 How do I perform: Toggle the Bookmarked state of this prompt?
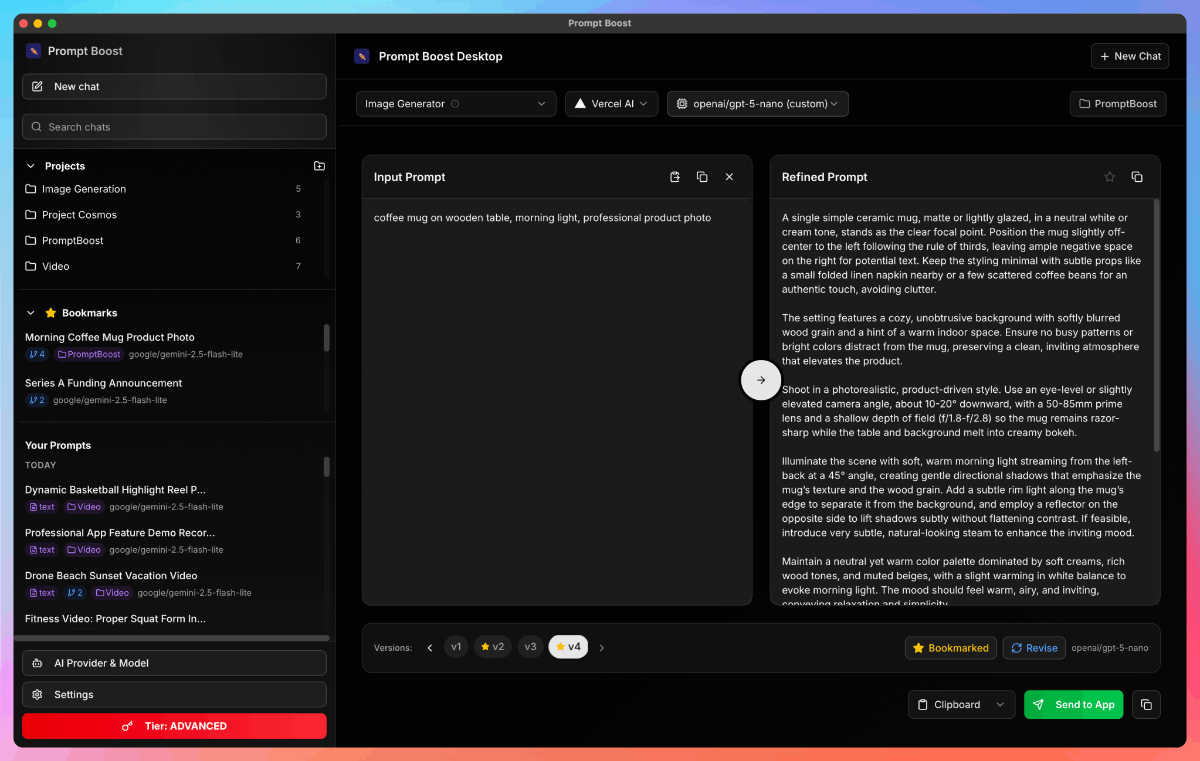950,647
